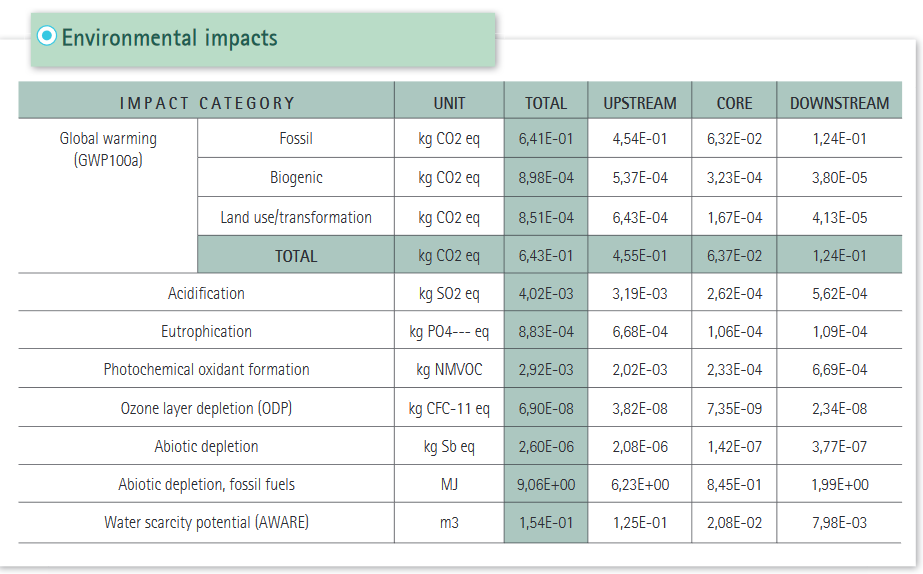
Task: Select the Biogenic row label
Action: 296,177
